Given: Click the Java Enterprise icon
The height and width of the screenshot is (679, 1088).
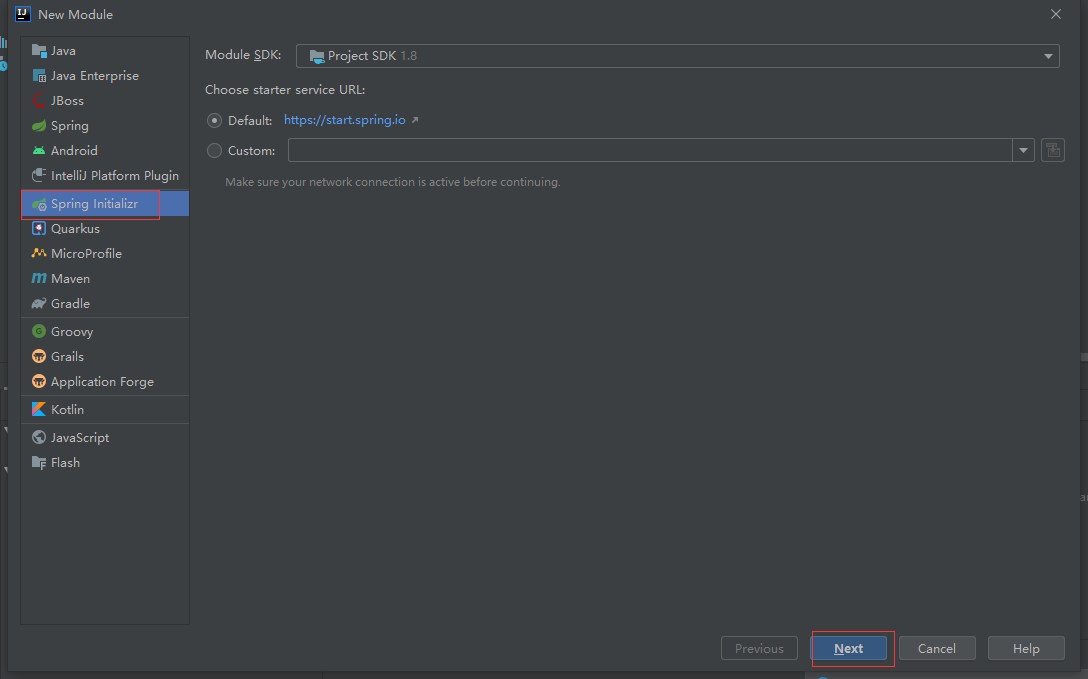Looking at the screenshot, I should coord(39,76).
